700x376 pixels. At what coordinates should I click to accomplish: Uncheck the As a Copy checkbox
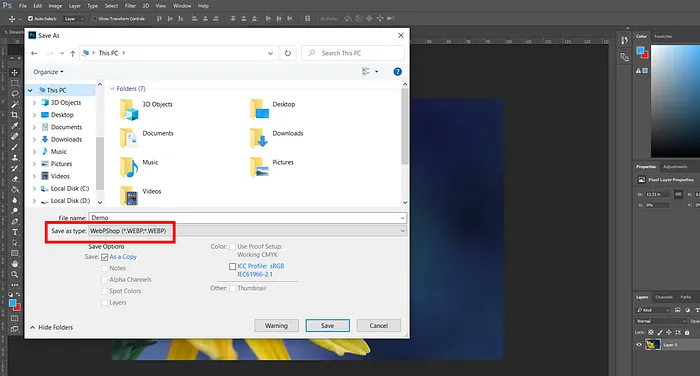pyautogui.click(x=104, y=257)
